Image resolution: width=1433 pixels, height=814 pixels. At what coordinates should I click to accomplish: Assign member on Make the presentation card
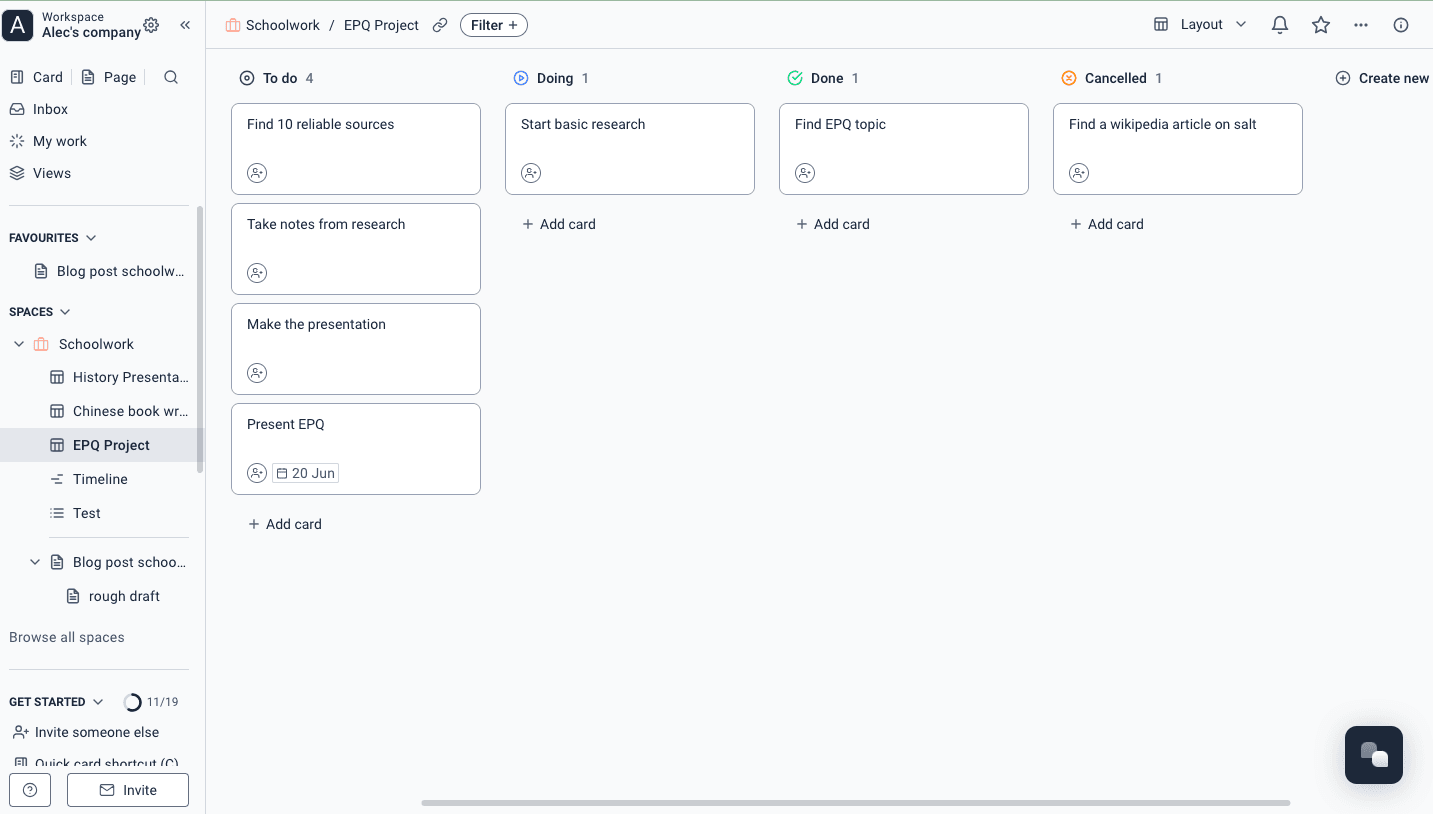(257, 373)
